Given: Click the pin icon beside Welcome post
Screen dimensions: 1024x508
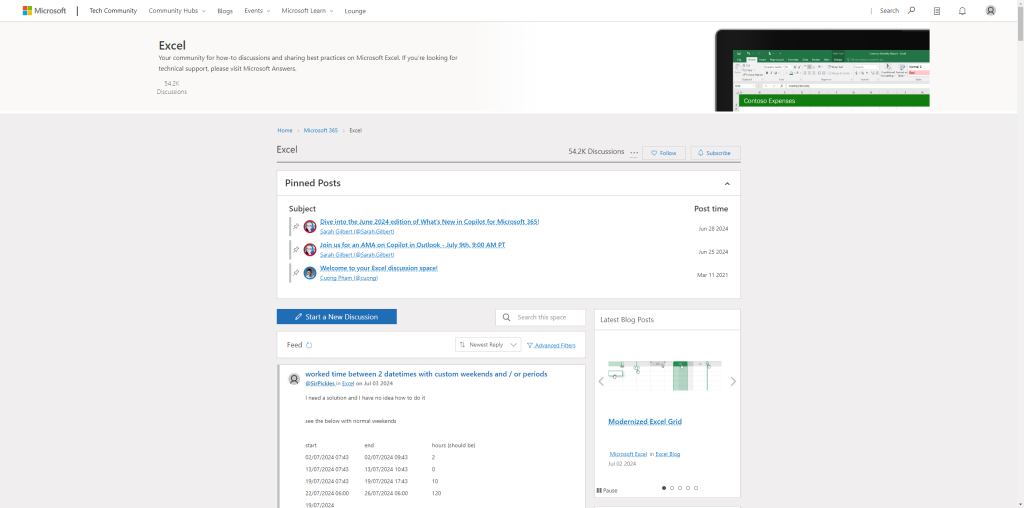Looking at the screenshot, I should tap(296, 273).
